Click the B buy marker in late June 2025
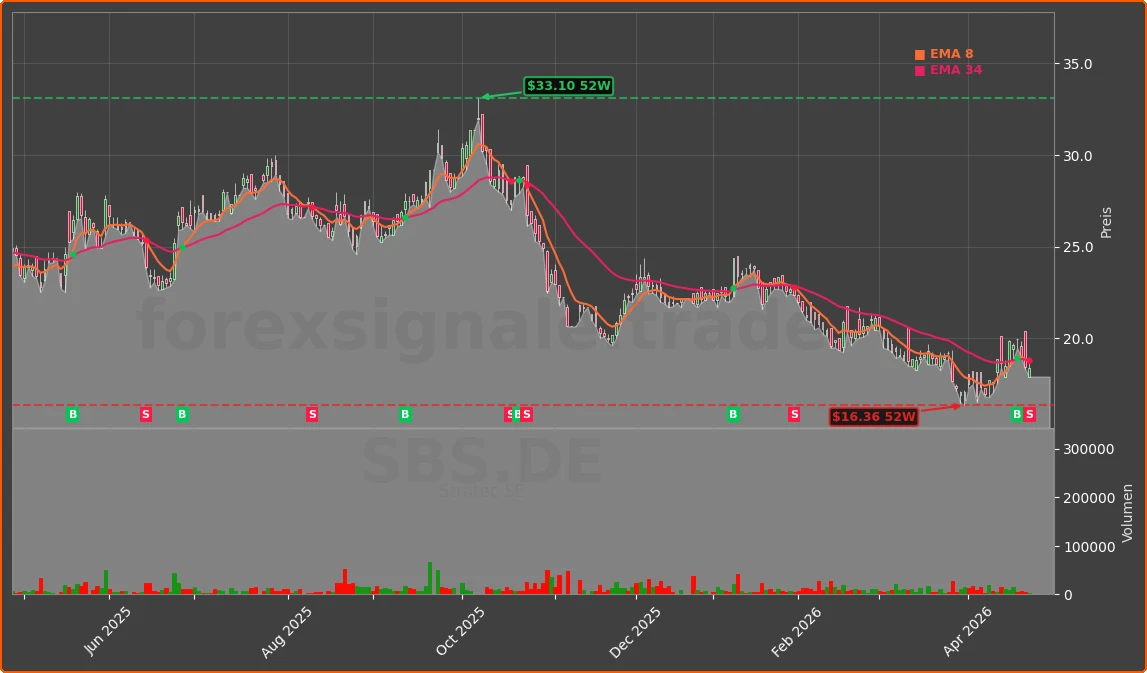This screenshot has height=673, width=1147. pyautogui.click(x=182, y=415)
